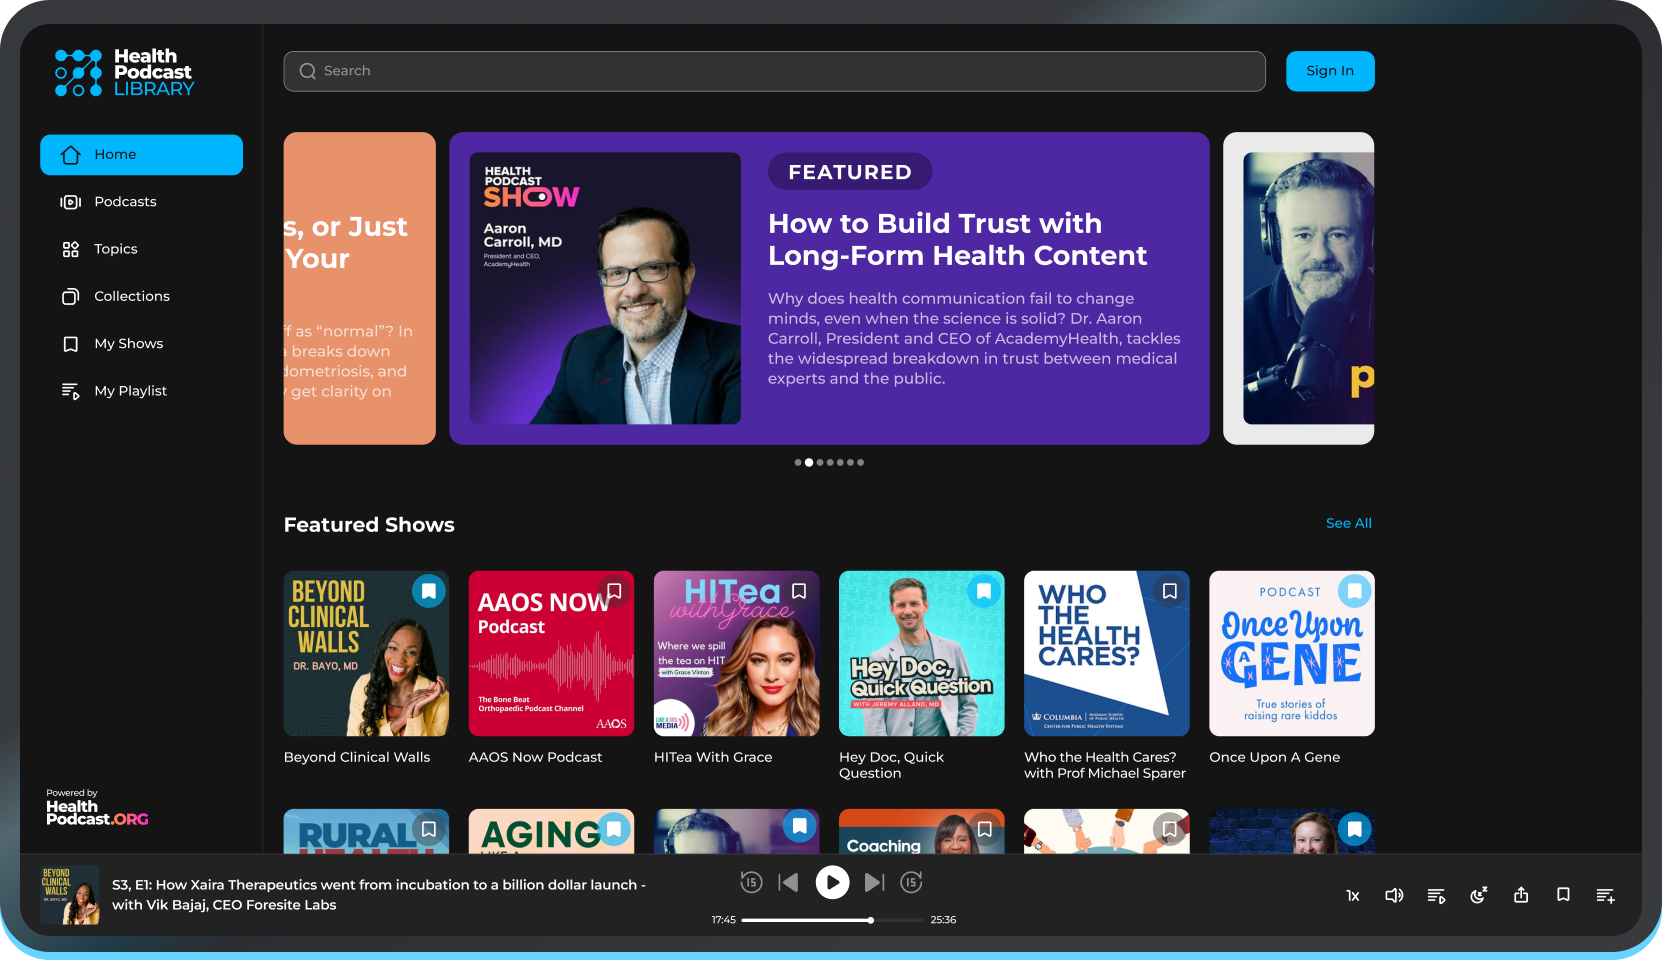
Task: Open "How to Build Trust with Long-Form Health Content"
Action: tap(957, 240)
